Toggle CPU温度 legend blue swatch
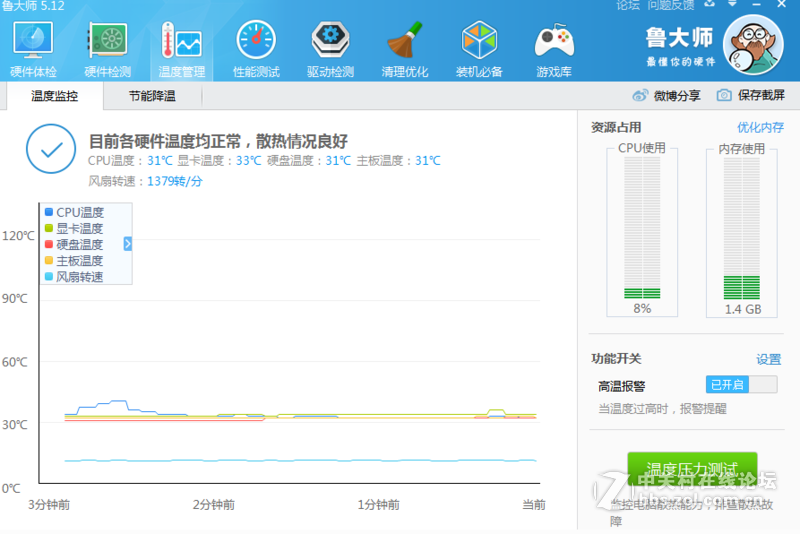This screenshot has width=800, height=534. tap(49, 212)
